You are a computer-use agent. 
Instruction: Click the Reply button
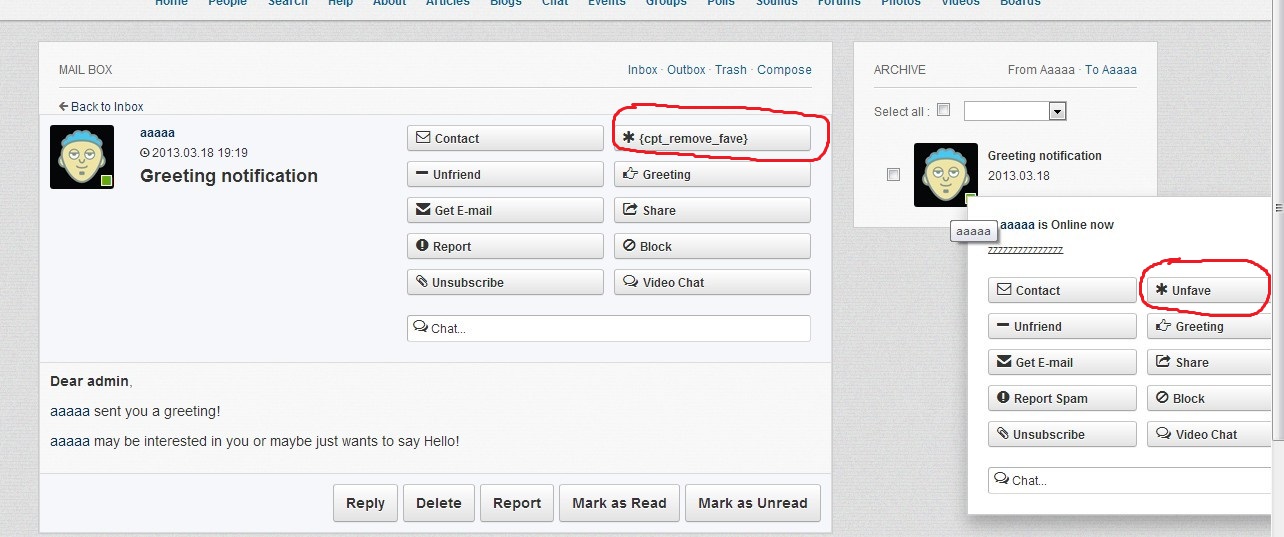tap(365, 503)
